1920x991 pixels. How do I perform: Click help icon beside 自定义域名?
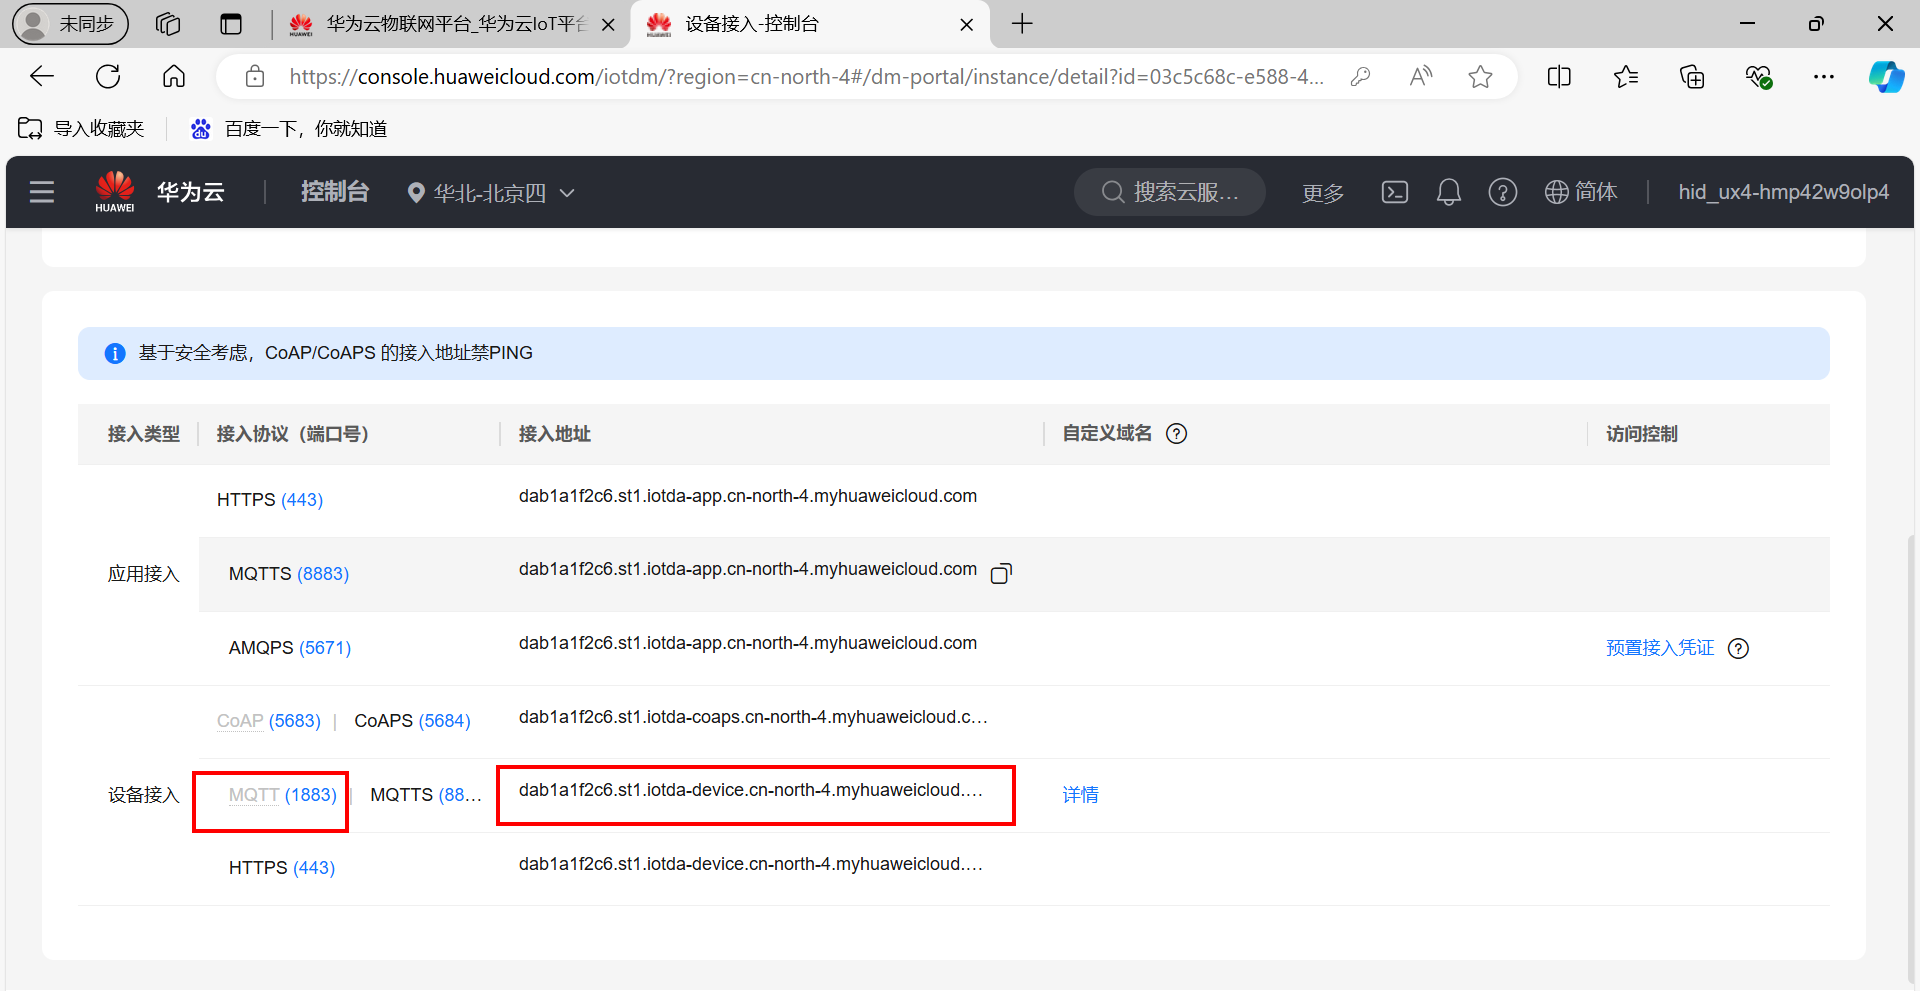click(x=1177, y=434)
